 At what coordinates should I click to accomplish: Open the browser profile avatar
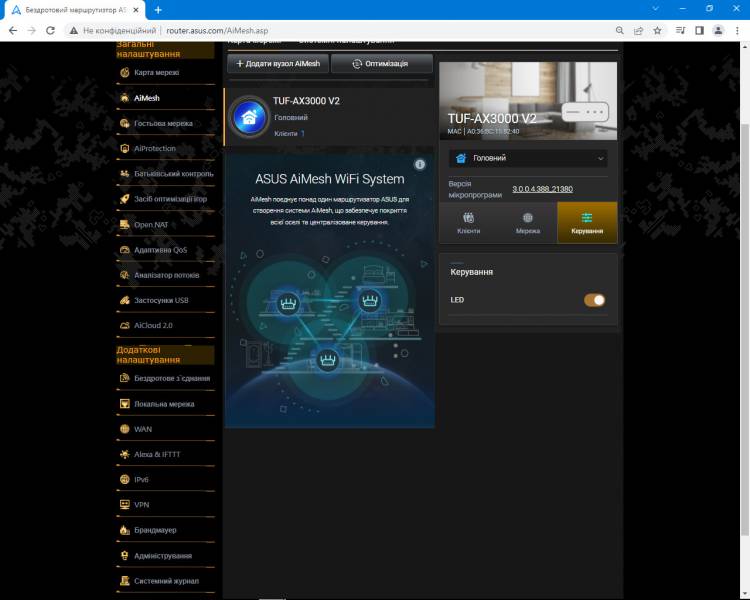click(718, 31)
